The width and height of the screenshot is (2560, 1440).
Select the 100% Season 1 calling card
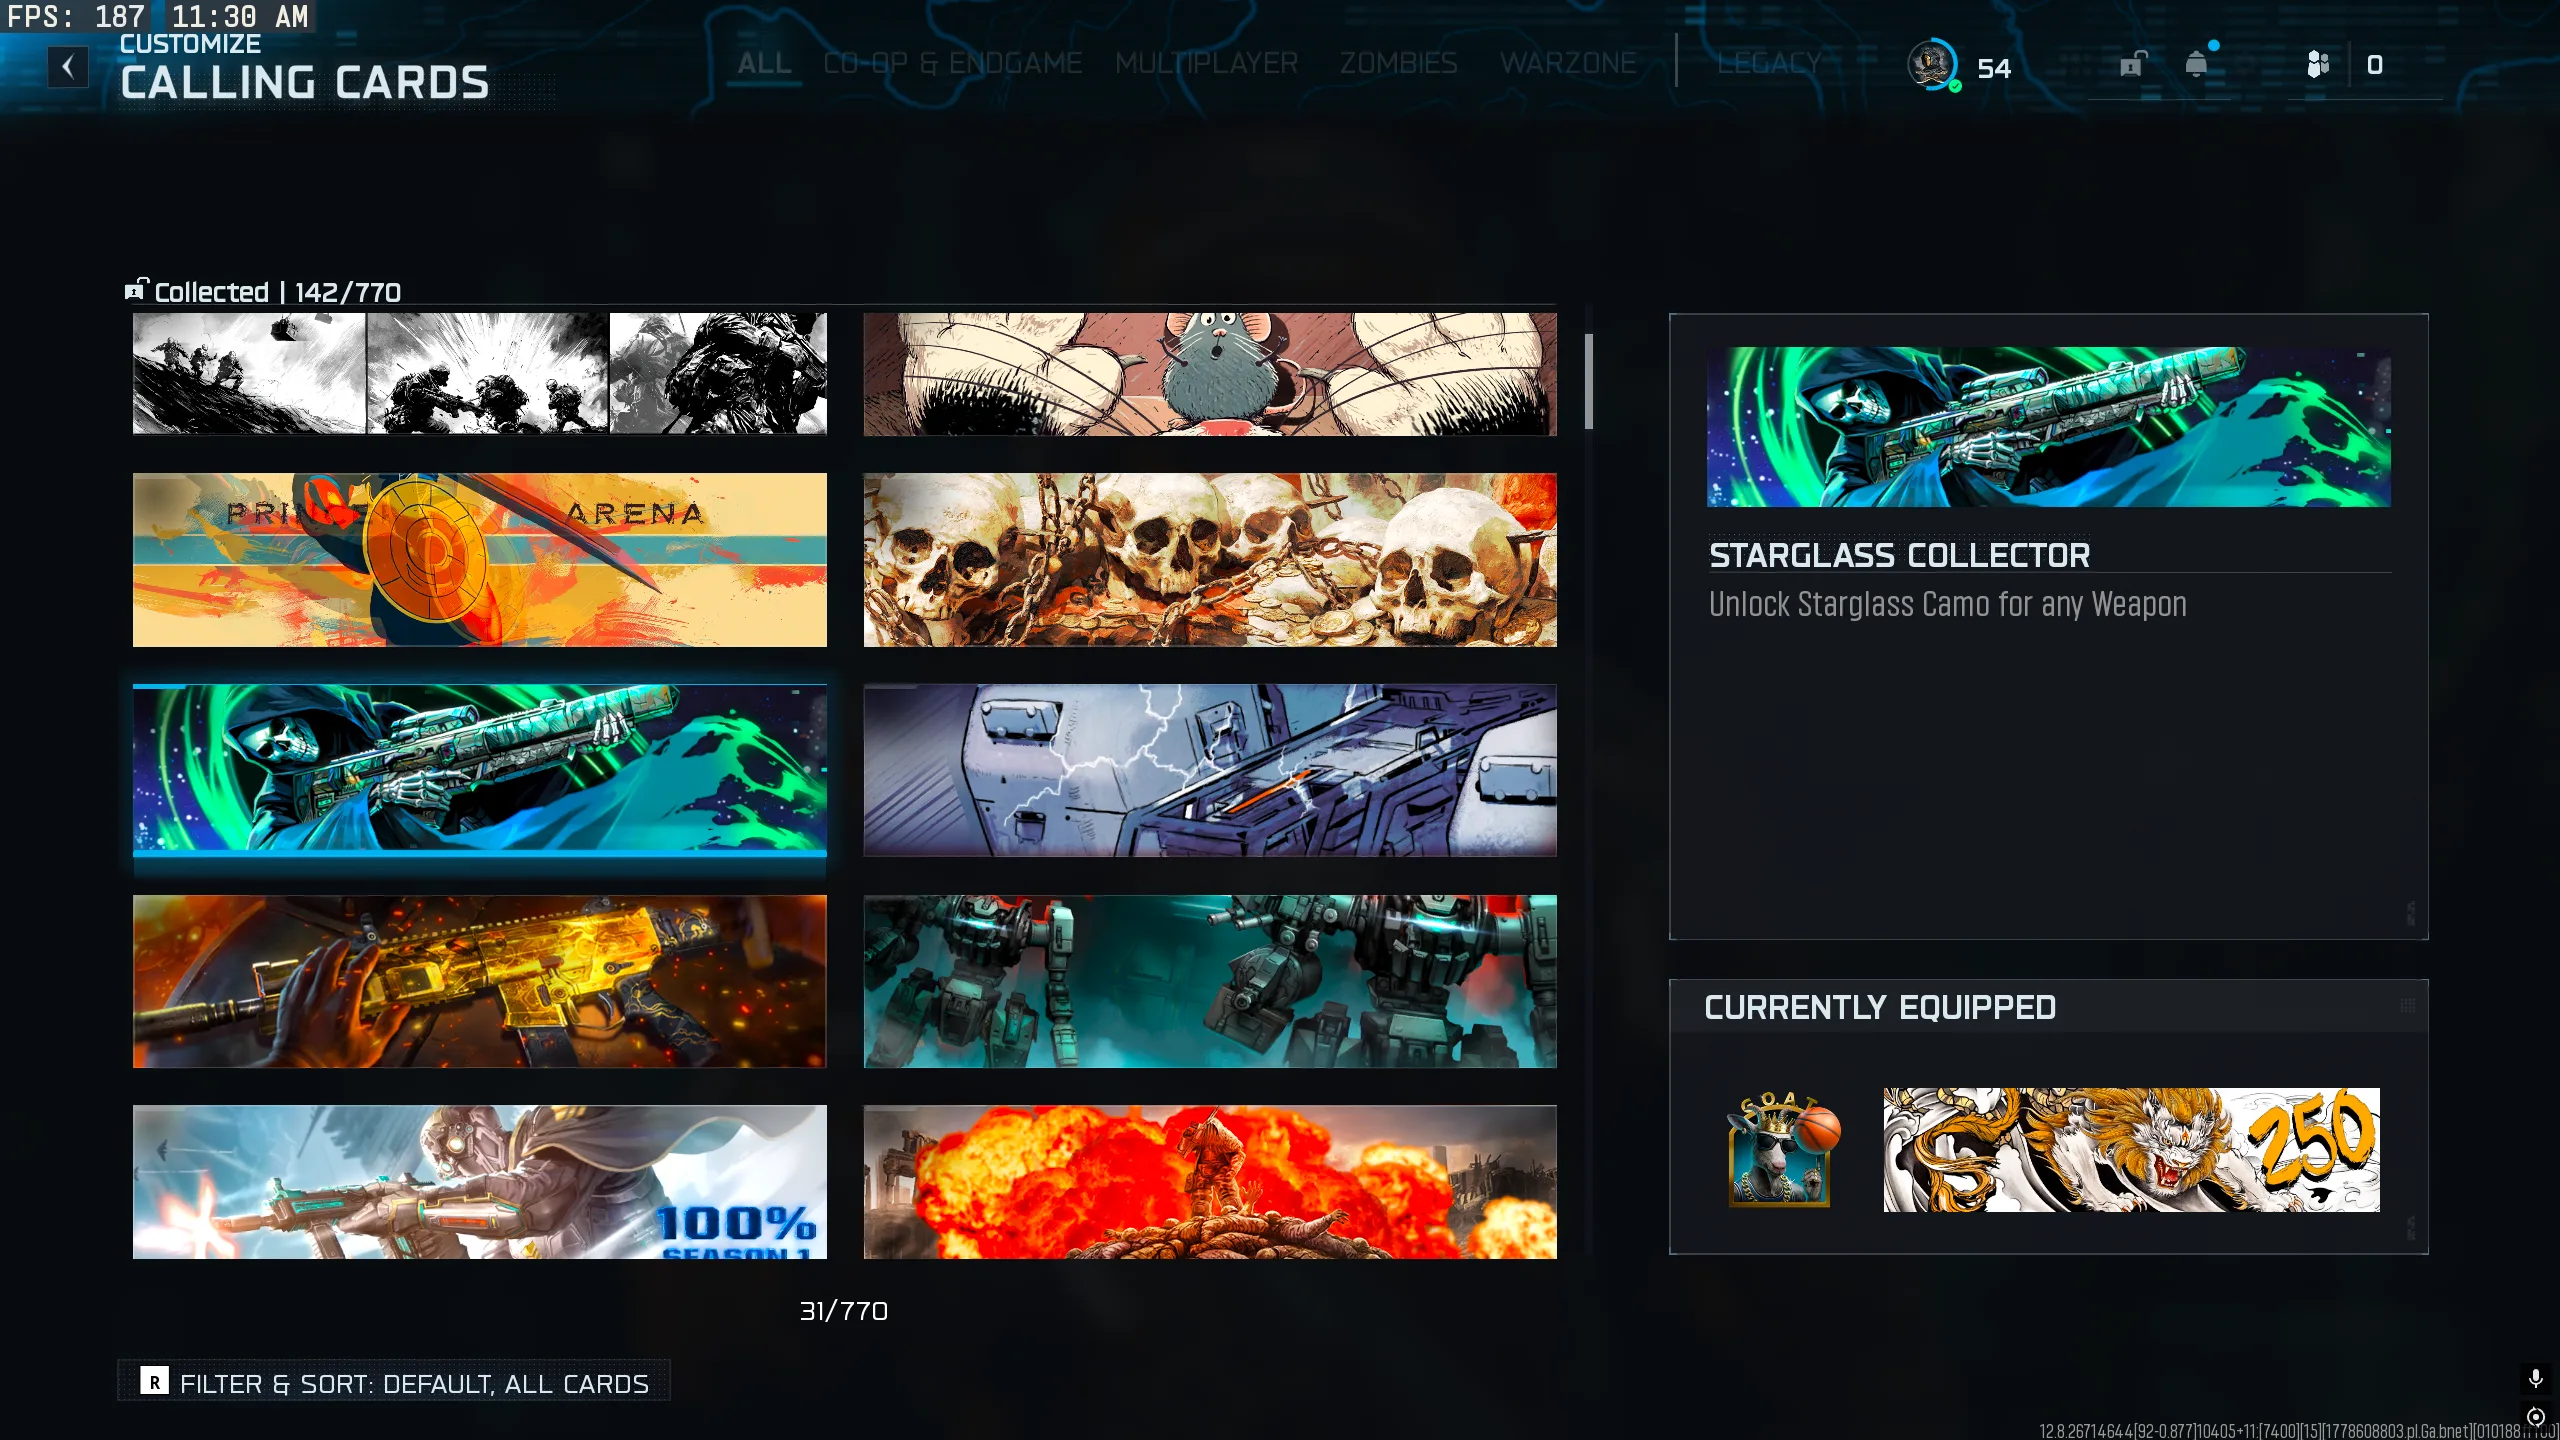pos(480,1182)
